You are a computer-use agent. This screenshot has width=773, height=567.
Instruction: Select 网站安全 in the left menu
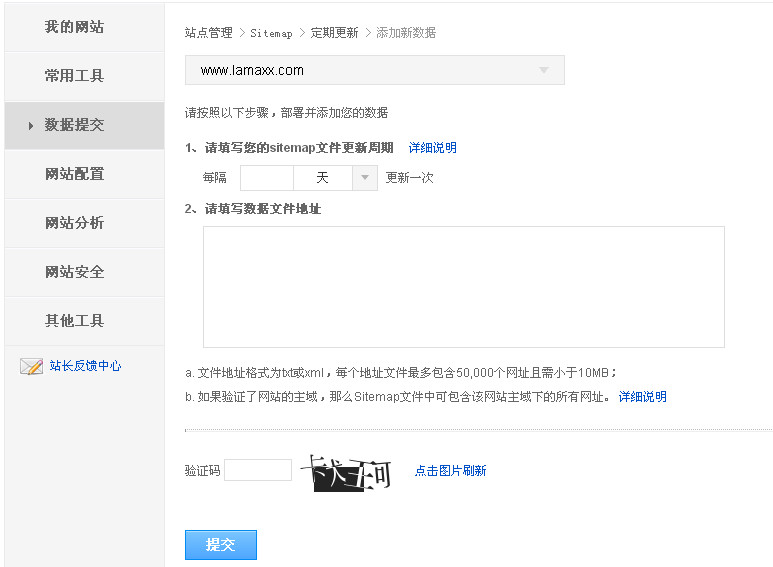pyautogui.click(x=74, y=272)
